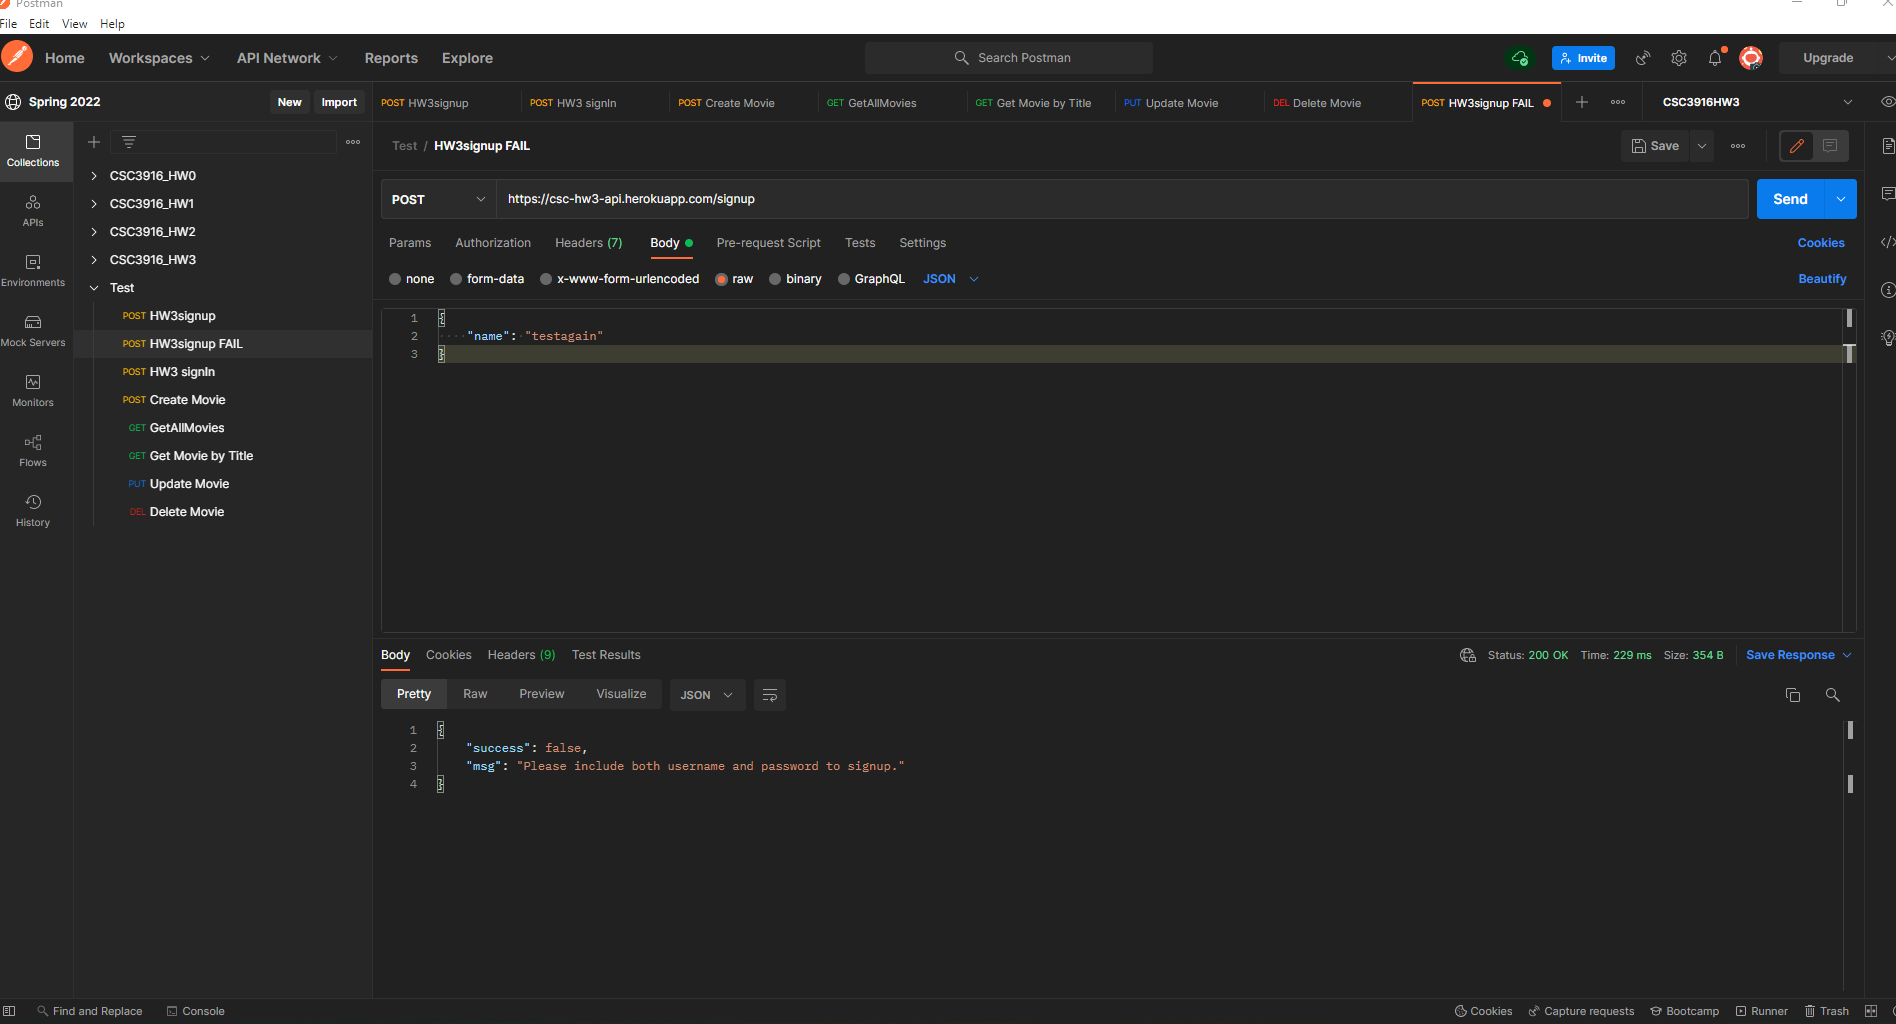Click the Beautify link
This screenshot has width=1896, height=1024.
click(x=1822, y=279)
